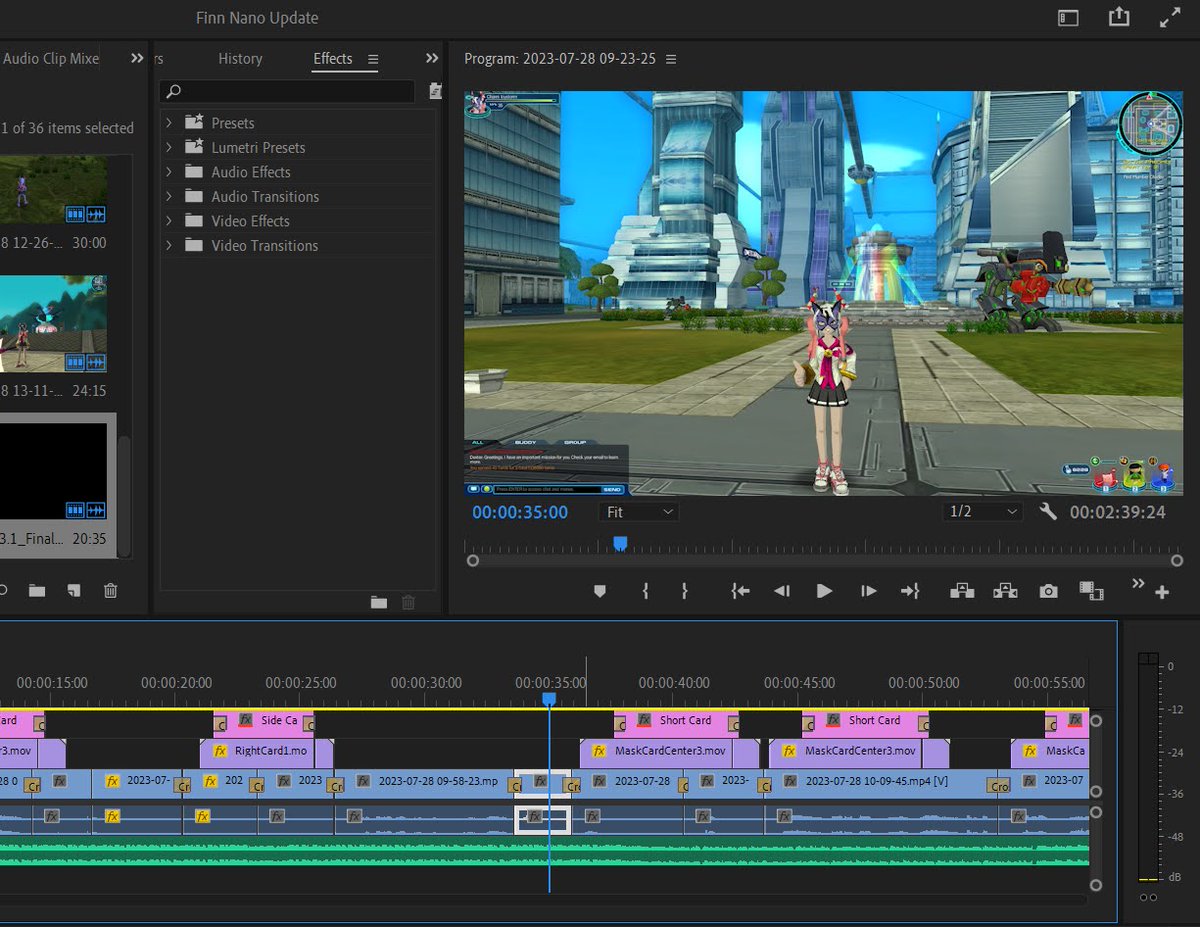Go to Out point button
Screen dimensions: 1200x927
coord(910,591)
